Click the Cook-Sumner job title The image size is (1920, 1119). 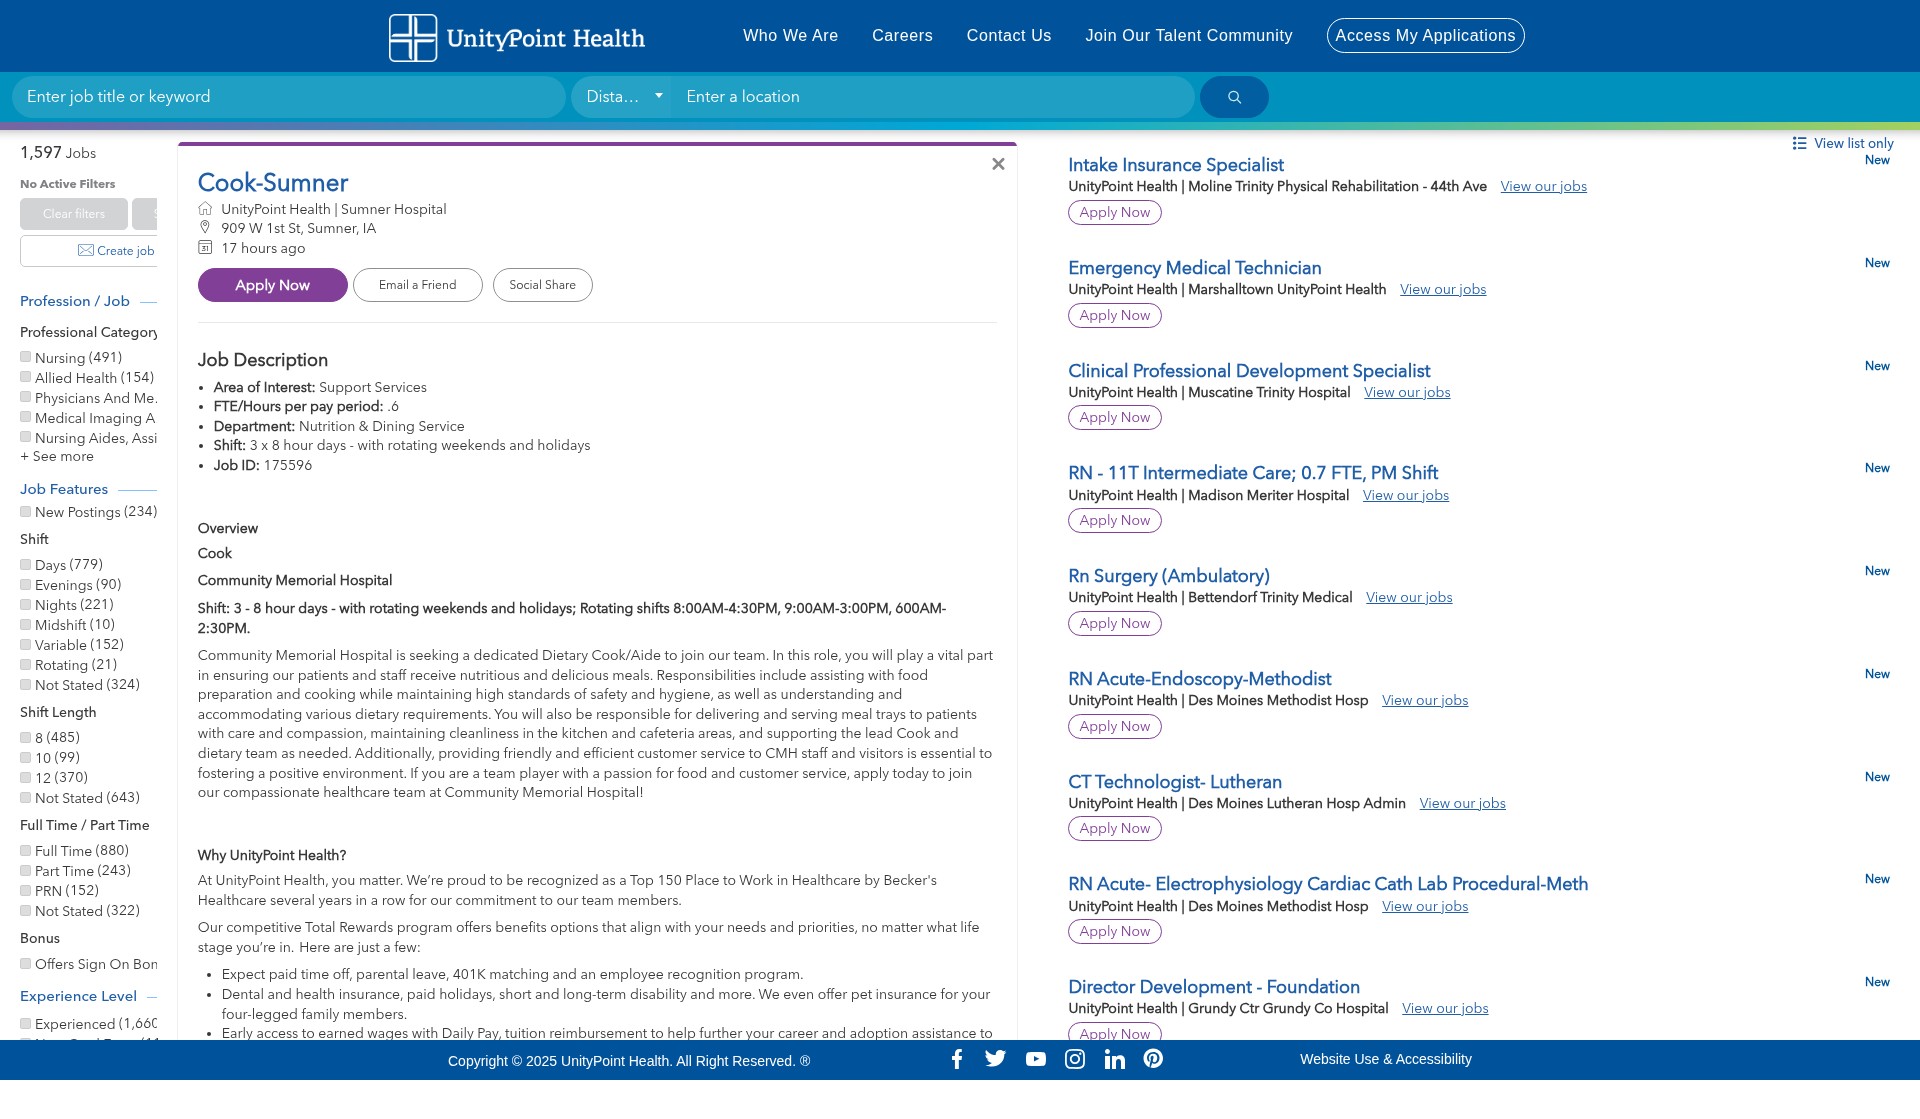click(x=273, y=183)
